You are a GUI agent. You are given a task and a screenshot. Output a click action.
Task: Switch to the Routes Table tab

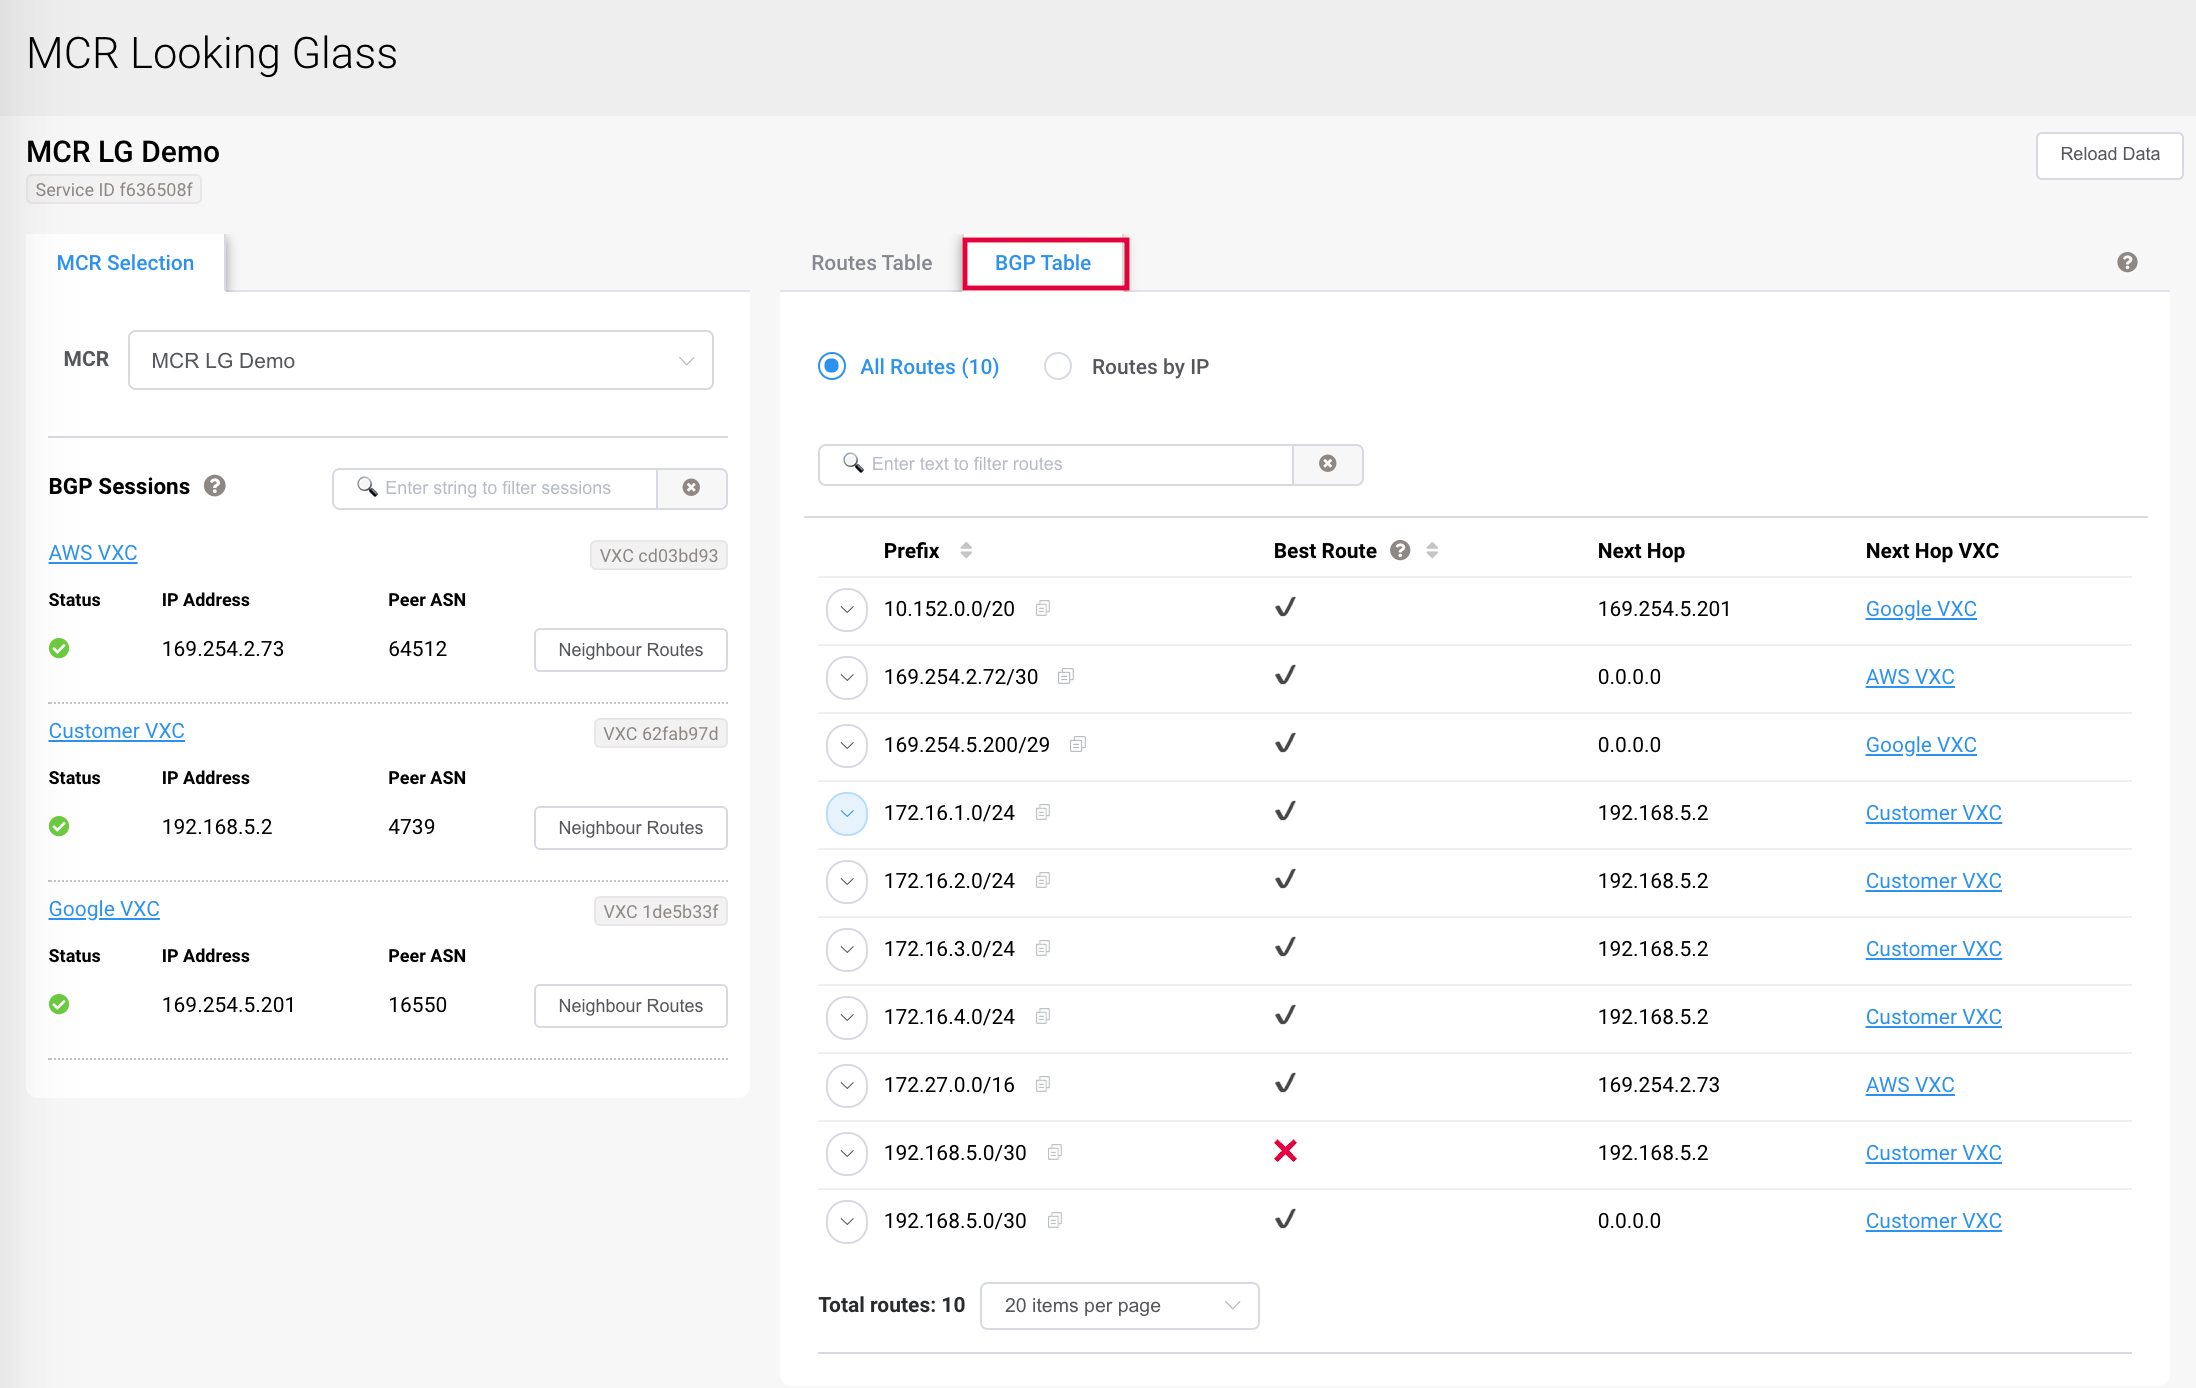point(871,263)
